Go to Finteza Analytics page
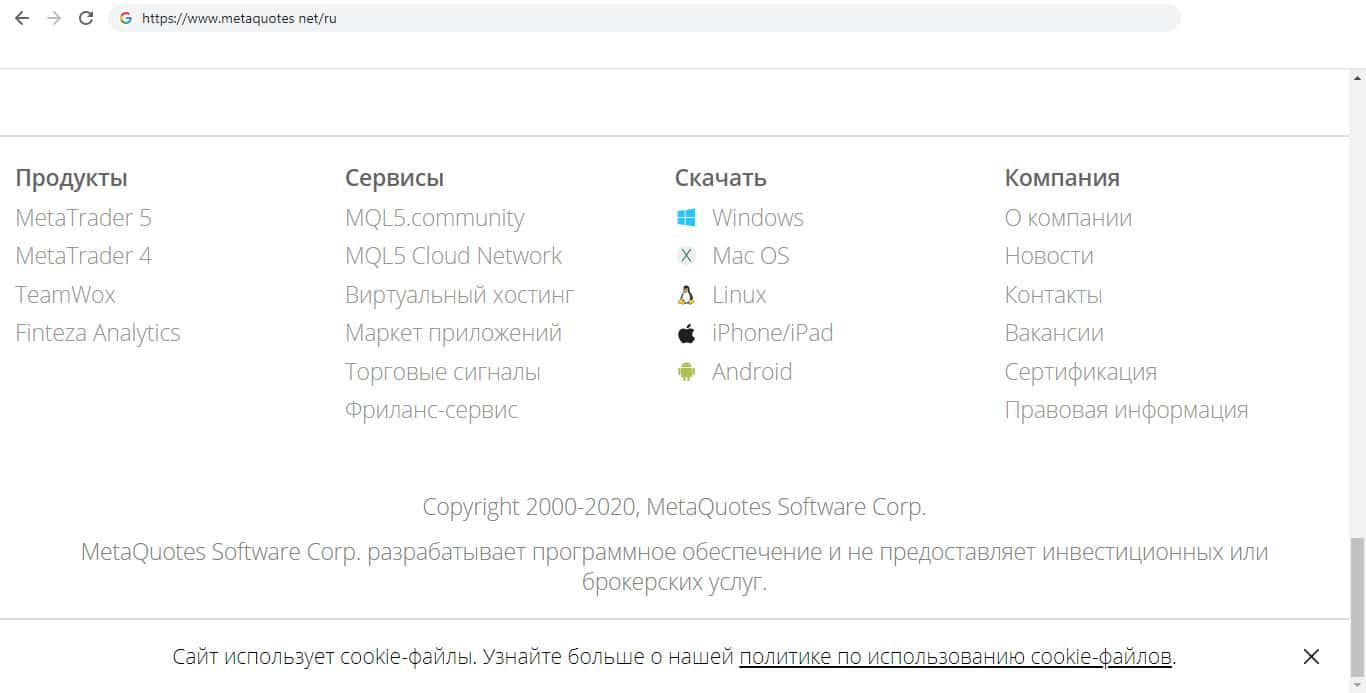 (x=98, y=333)
